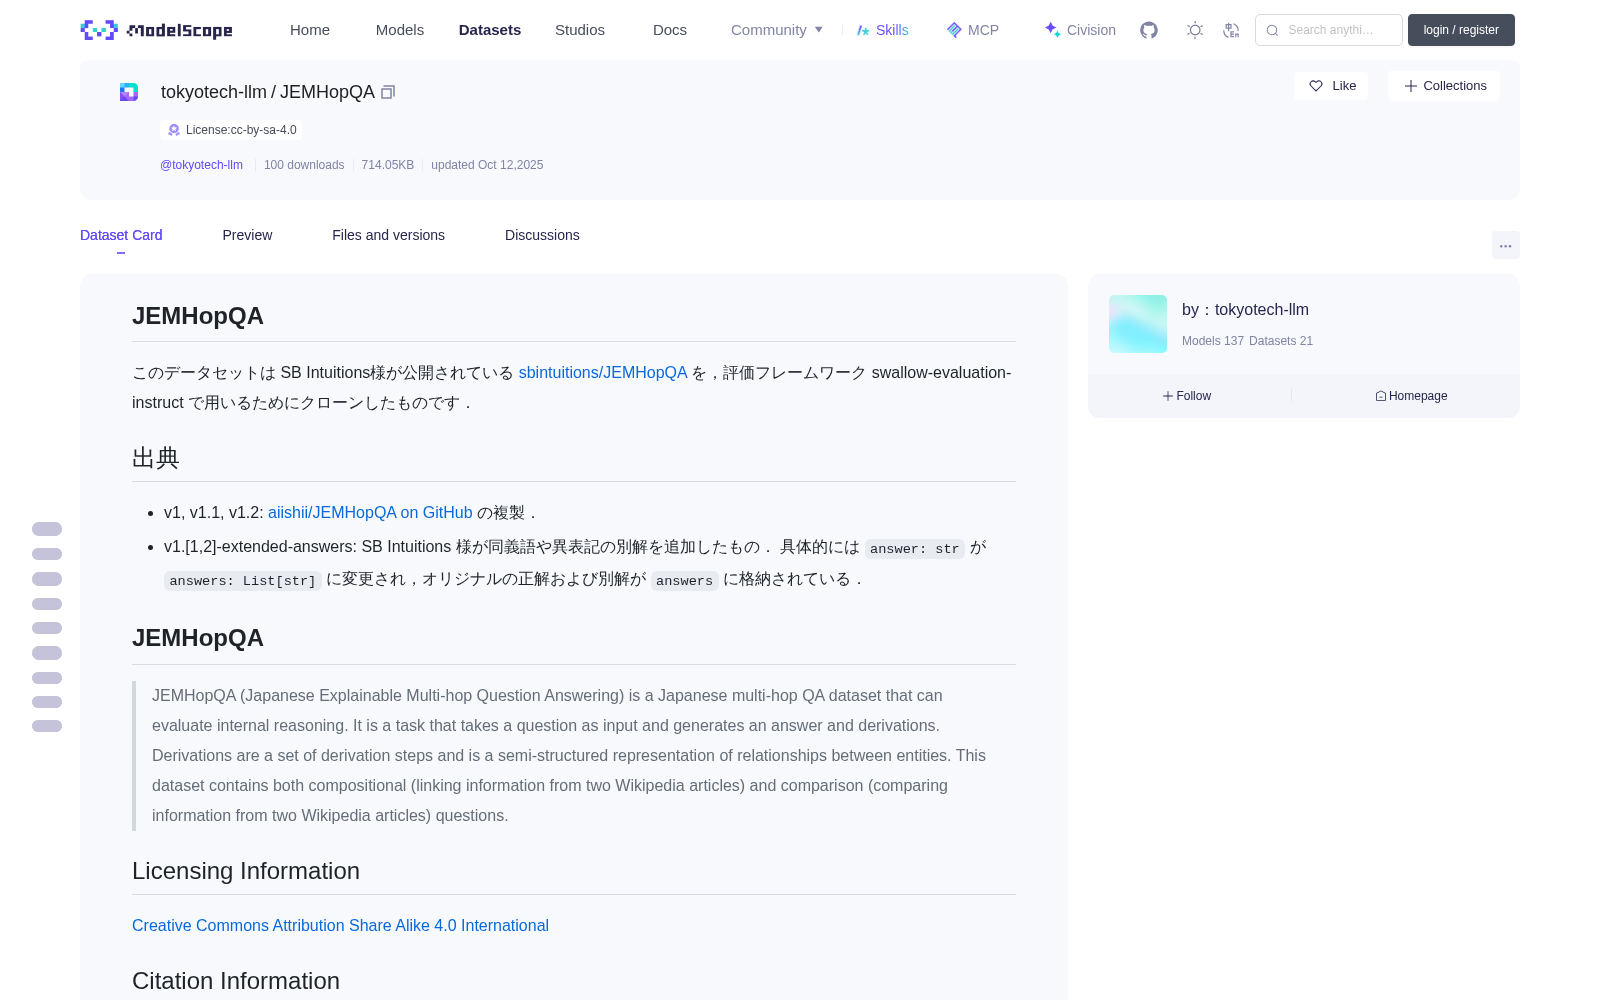Open the author's Homepage
Screen dimensions: 1600x1000
[x=1411, y=396]
